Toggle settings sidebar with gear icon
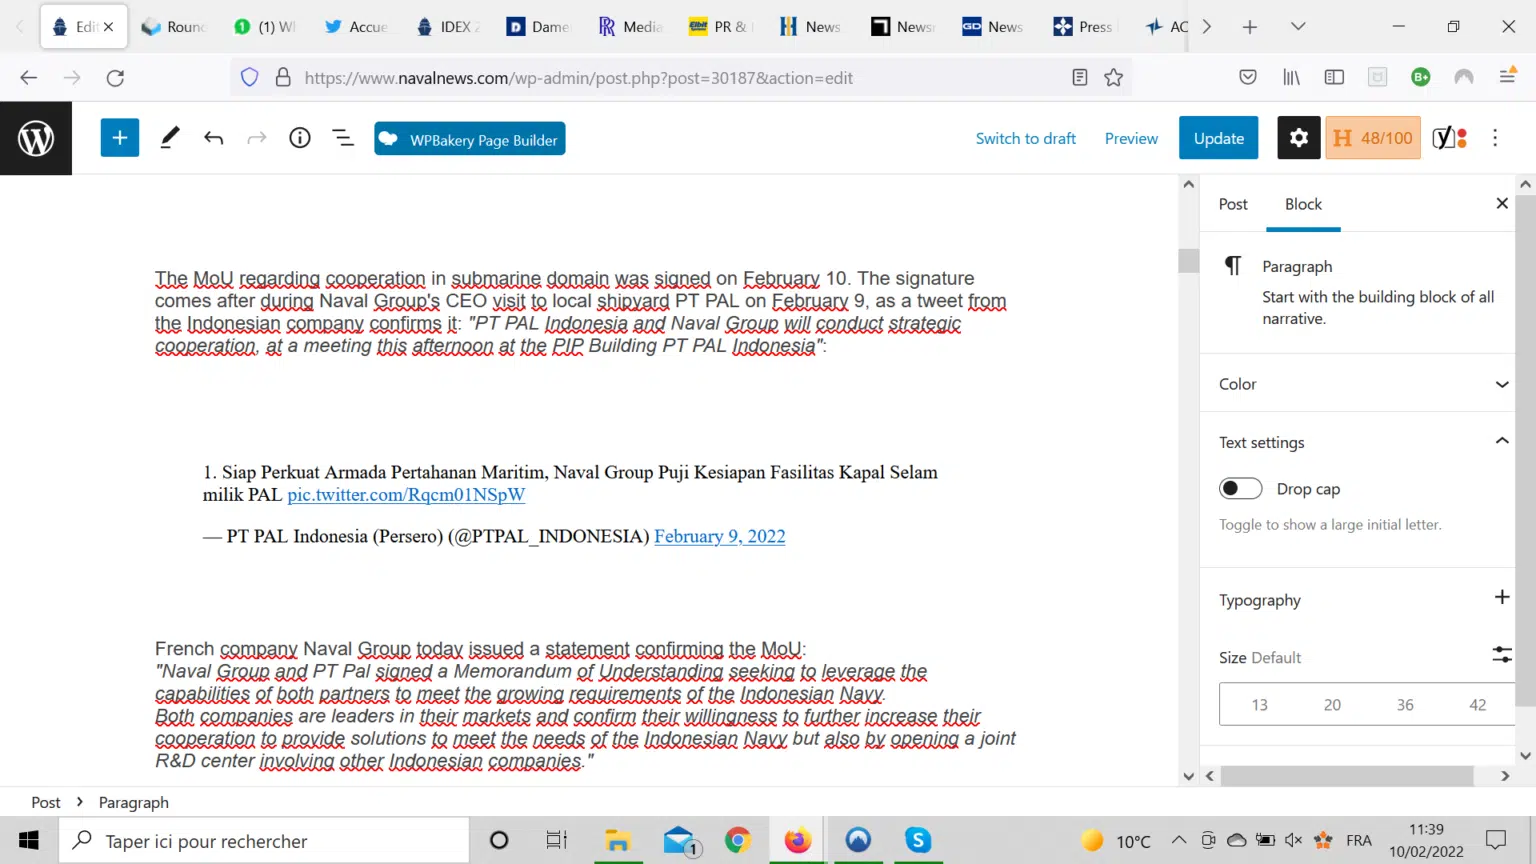 point(1298,138)
